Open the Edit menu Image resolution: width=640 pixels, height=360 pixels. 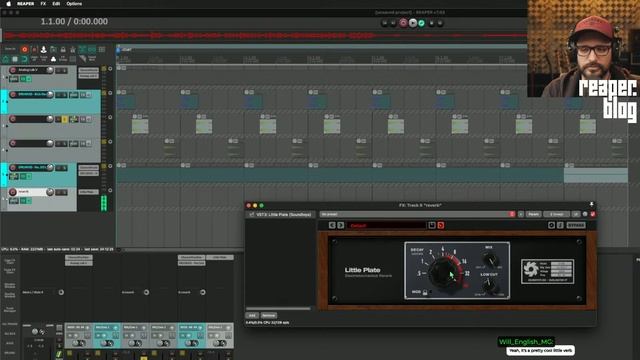click(56, 4)
